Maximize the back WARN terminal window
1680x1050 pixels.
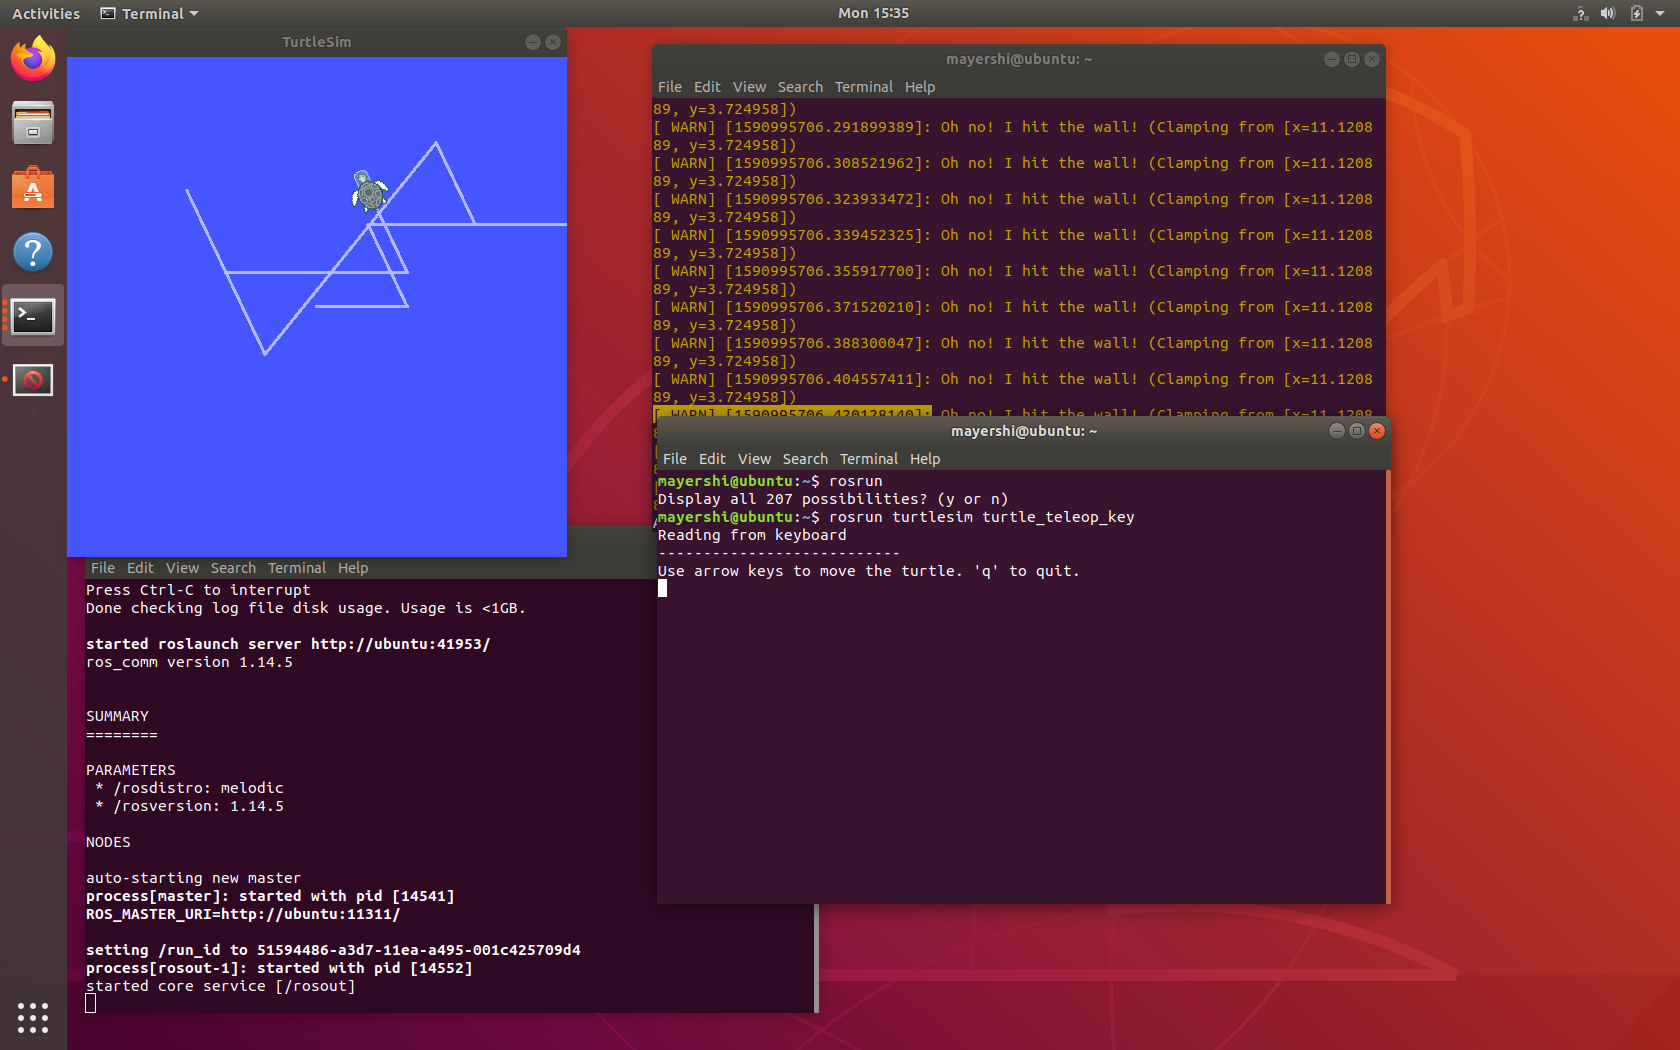[x=1351, y=59]
